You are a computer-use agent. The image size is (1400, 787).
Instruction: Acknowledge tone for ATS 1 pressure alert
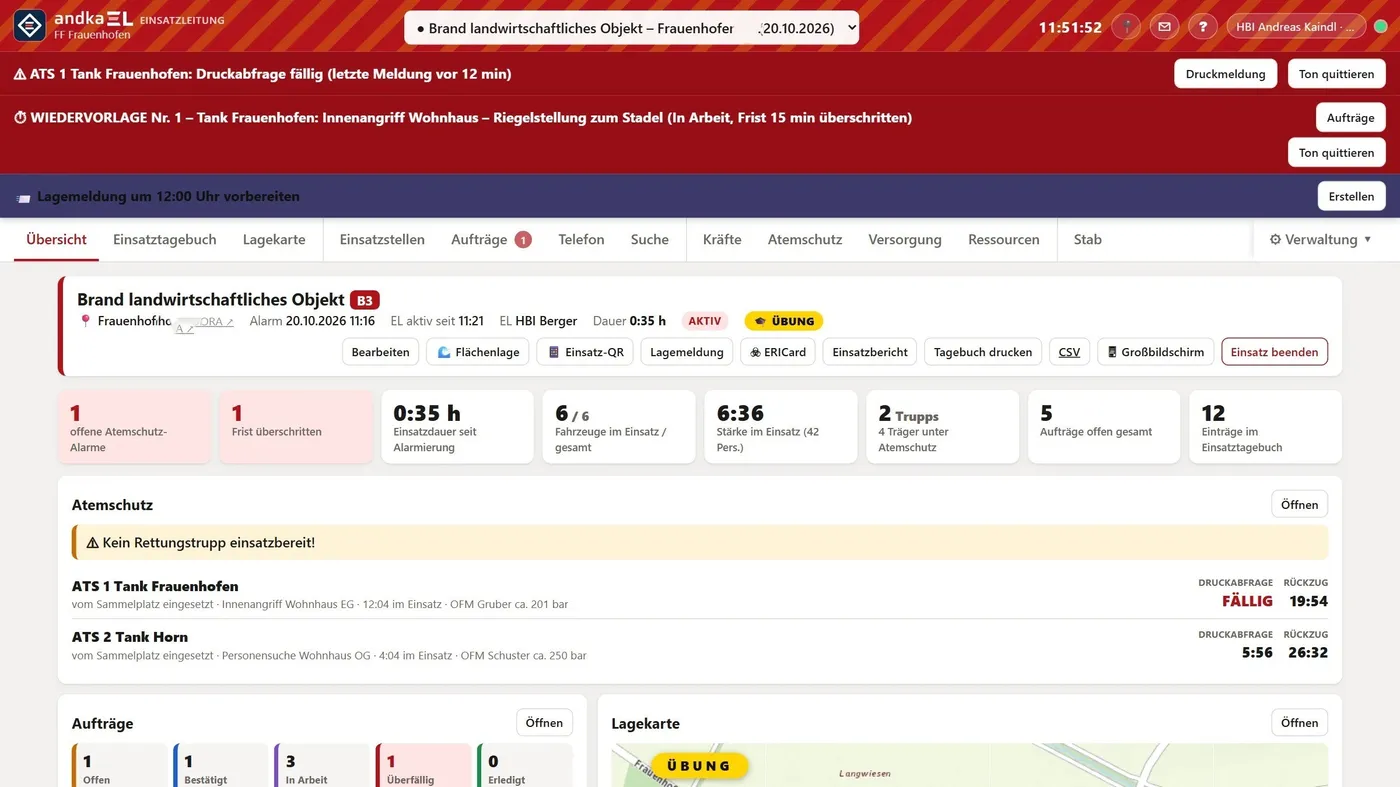click(x=1336, y=74)
